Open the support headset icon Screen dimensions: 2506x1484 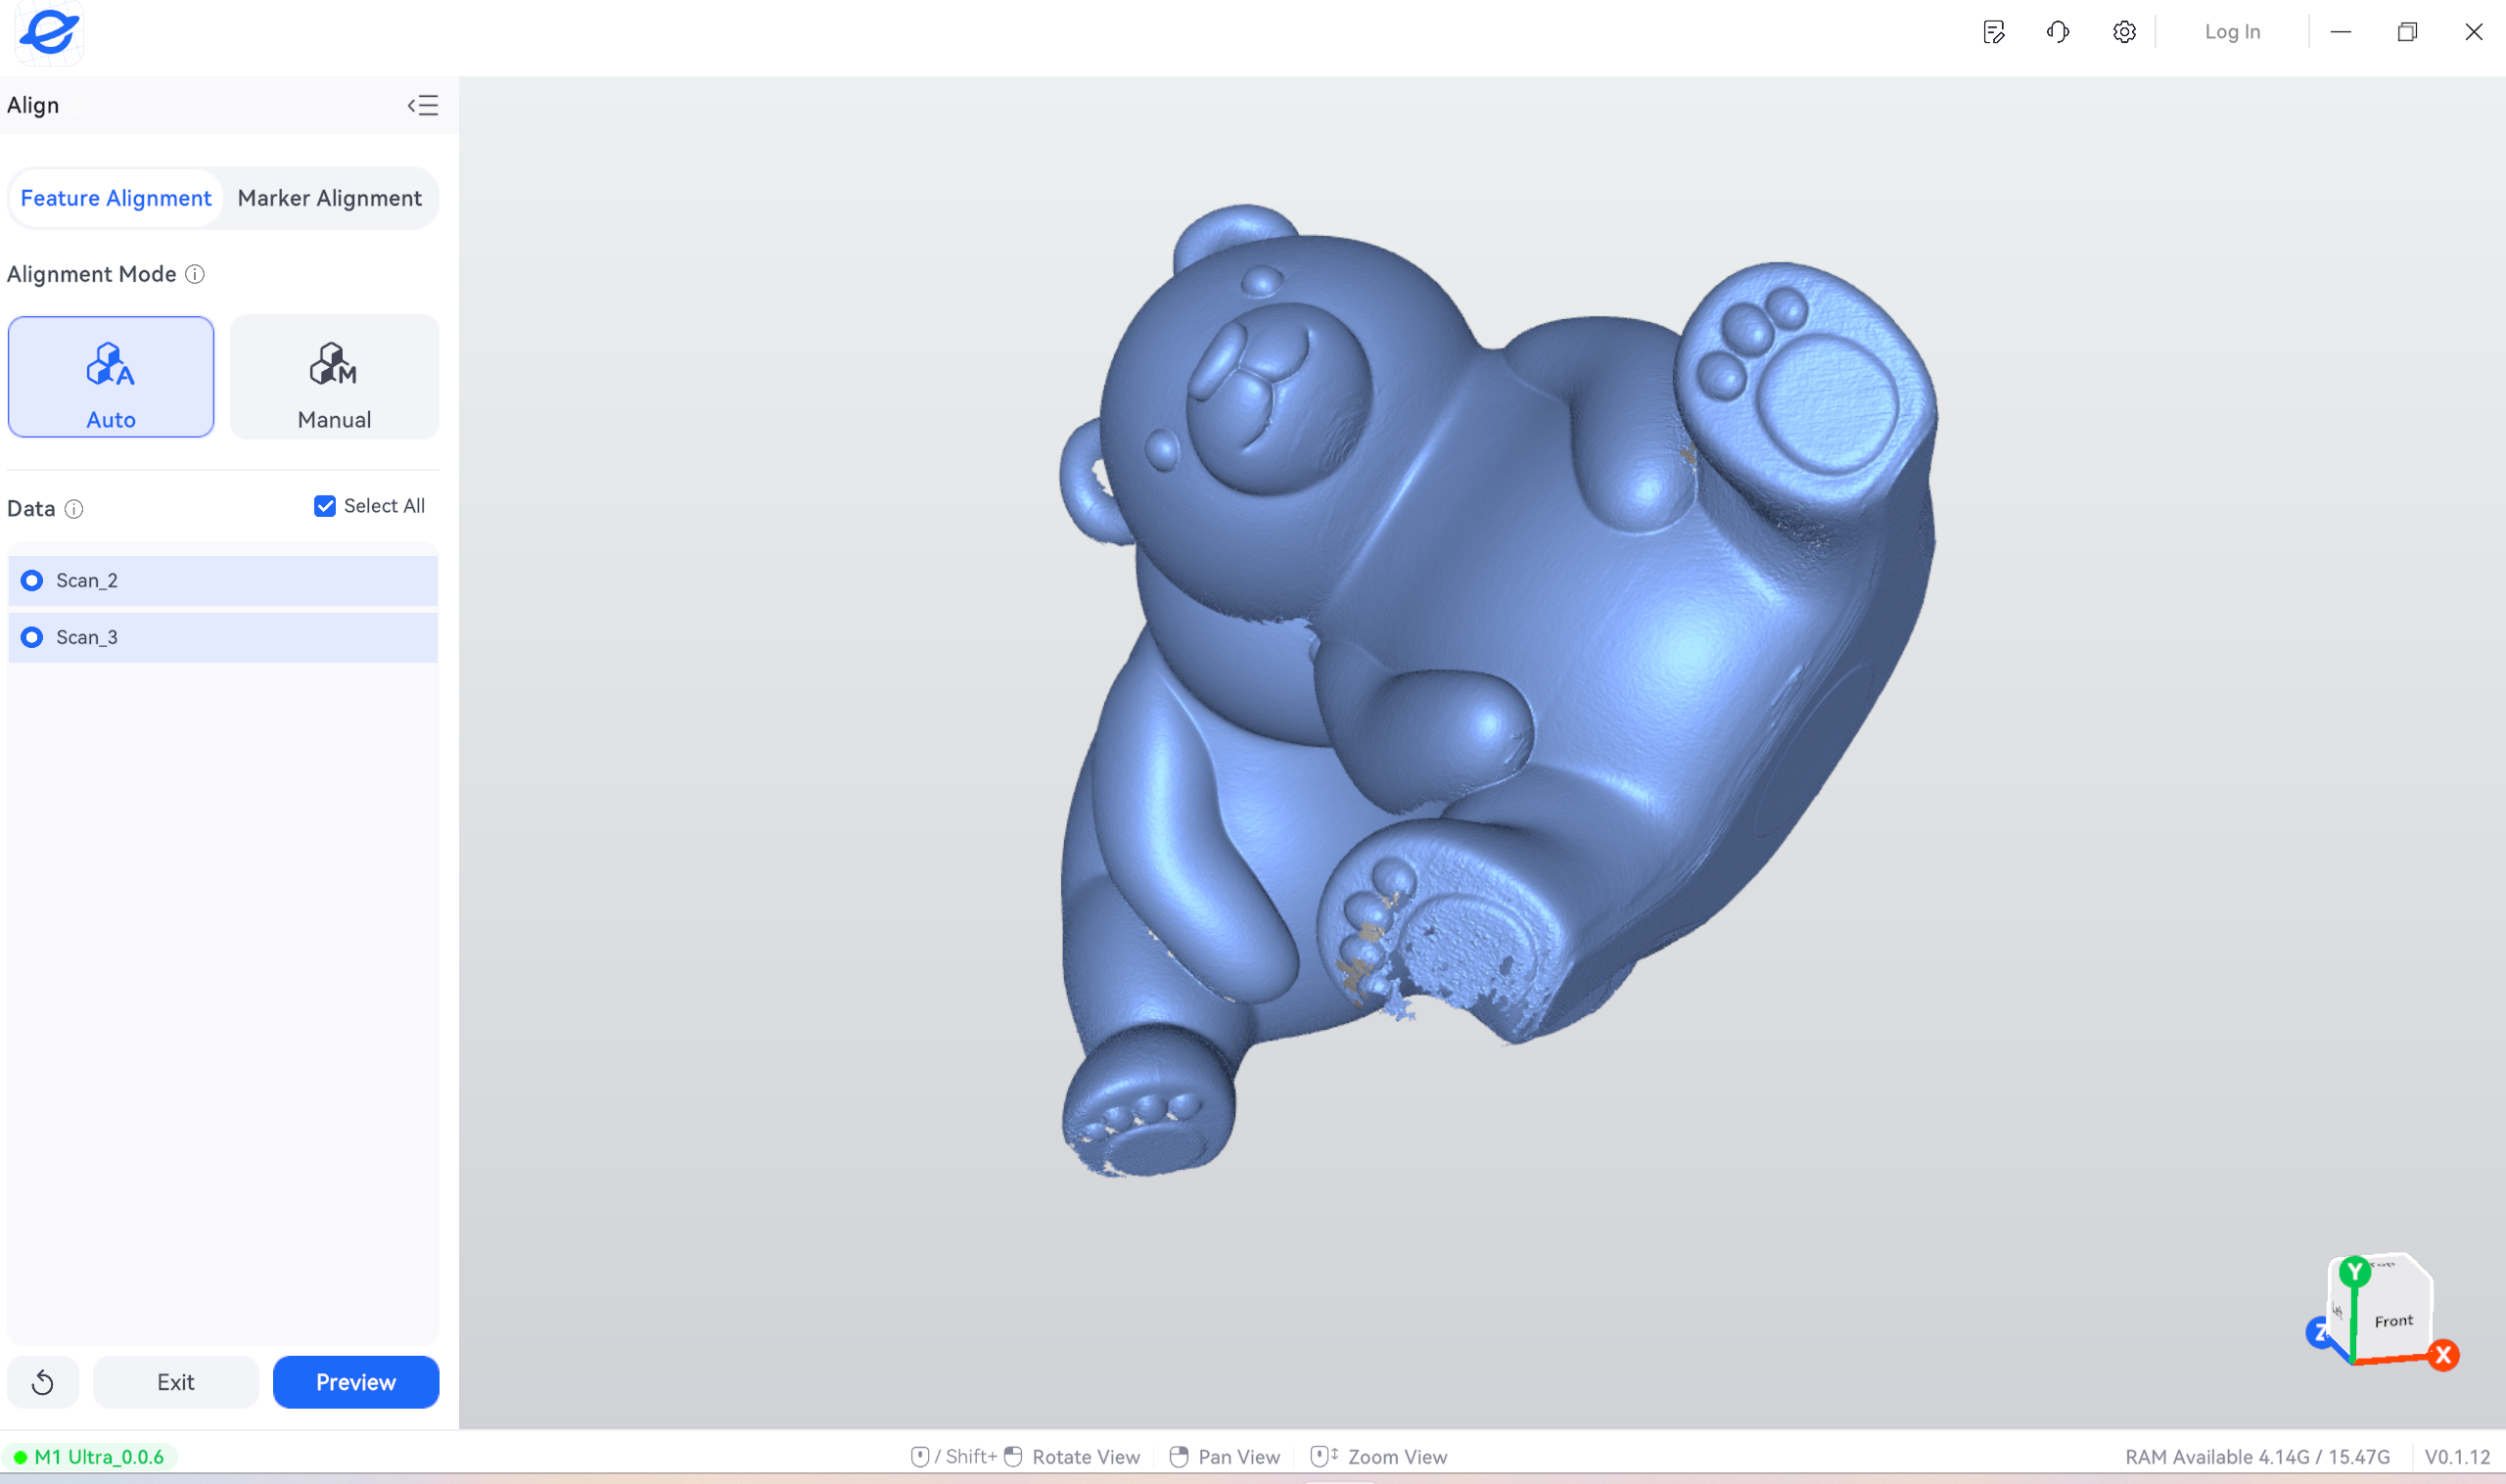(2058, 32)
